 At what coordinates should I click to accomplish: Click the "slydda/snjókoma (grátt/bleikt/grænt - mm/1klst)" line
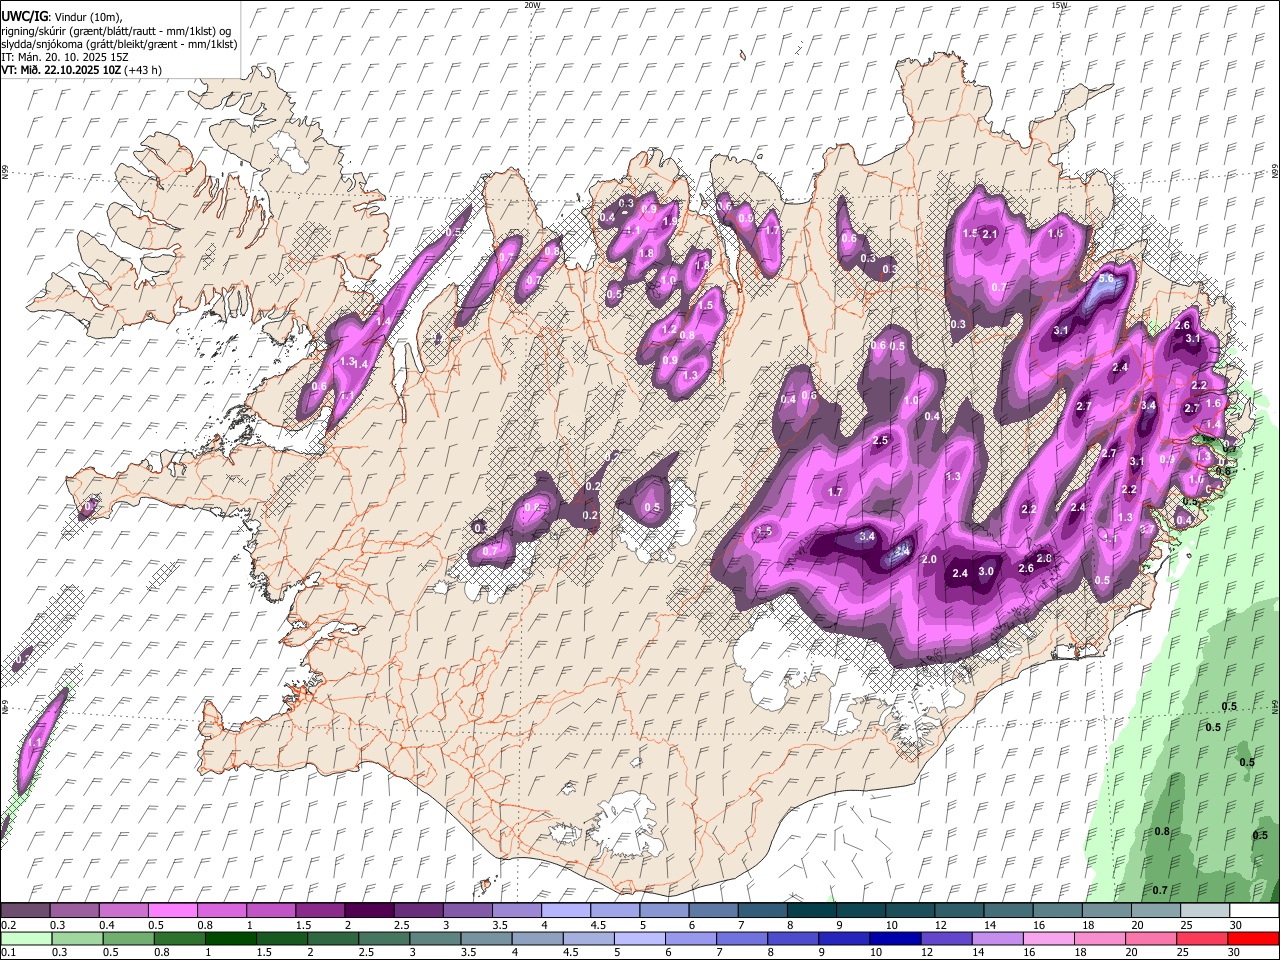point(119,44)
